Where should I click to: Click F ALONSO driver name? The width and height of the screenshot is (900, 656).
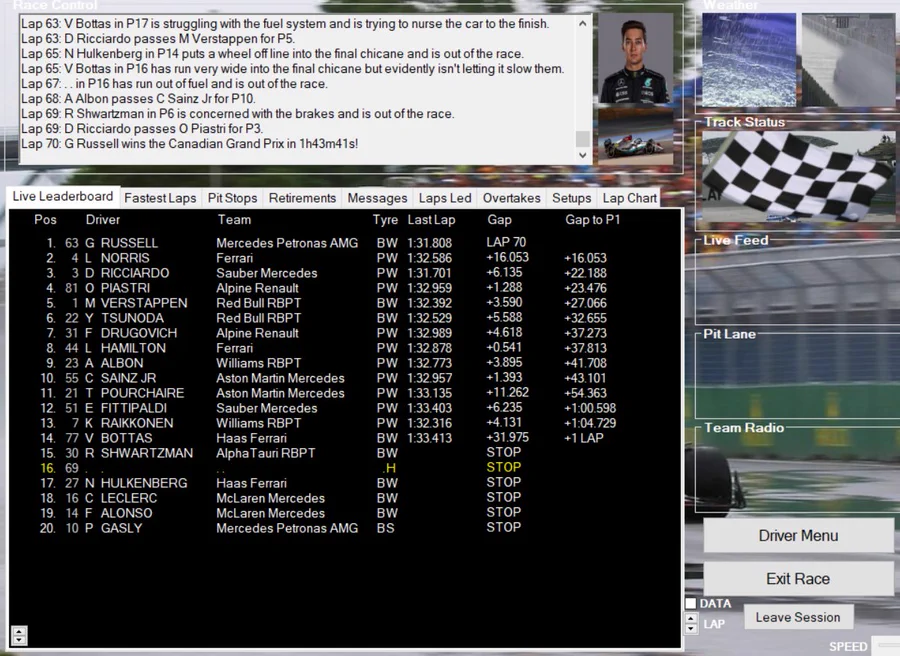(x=119, y=513)
